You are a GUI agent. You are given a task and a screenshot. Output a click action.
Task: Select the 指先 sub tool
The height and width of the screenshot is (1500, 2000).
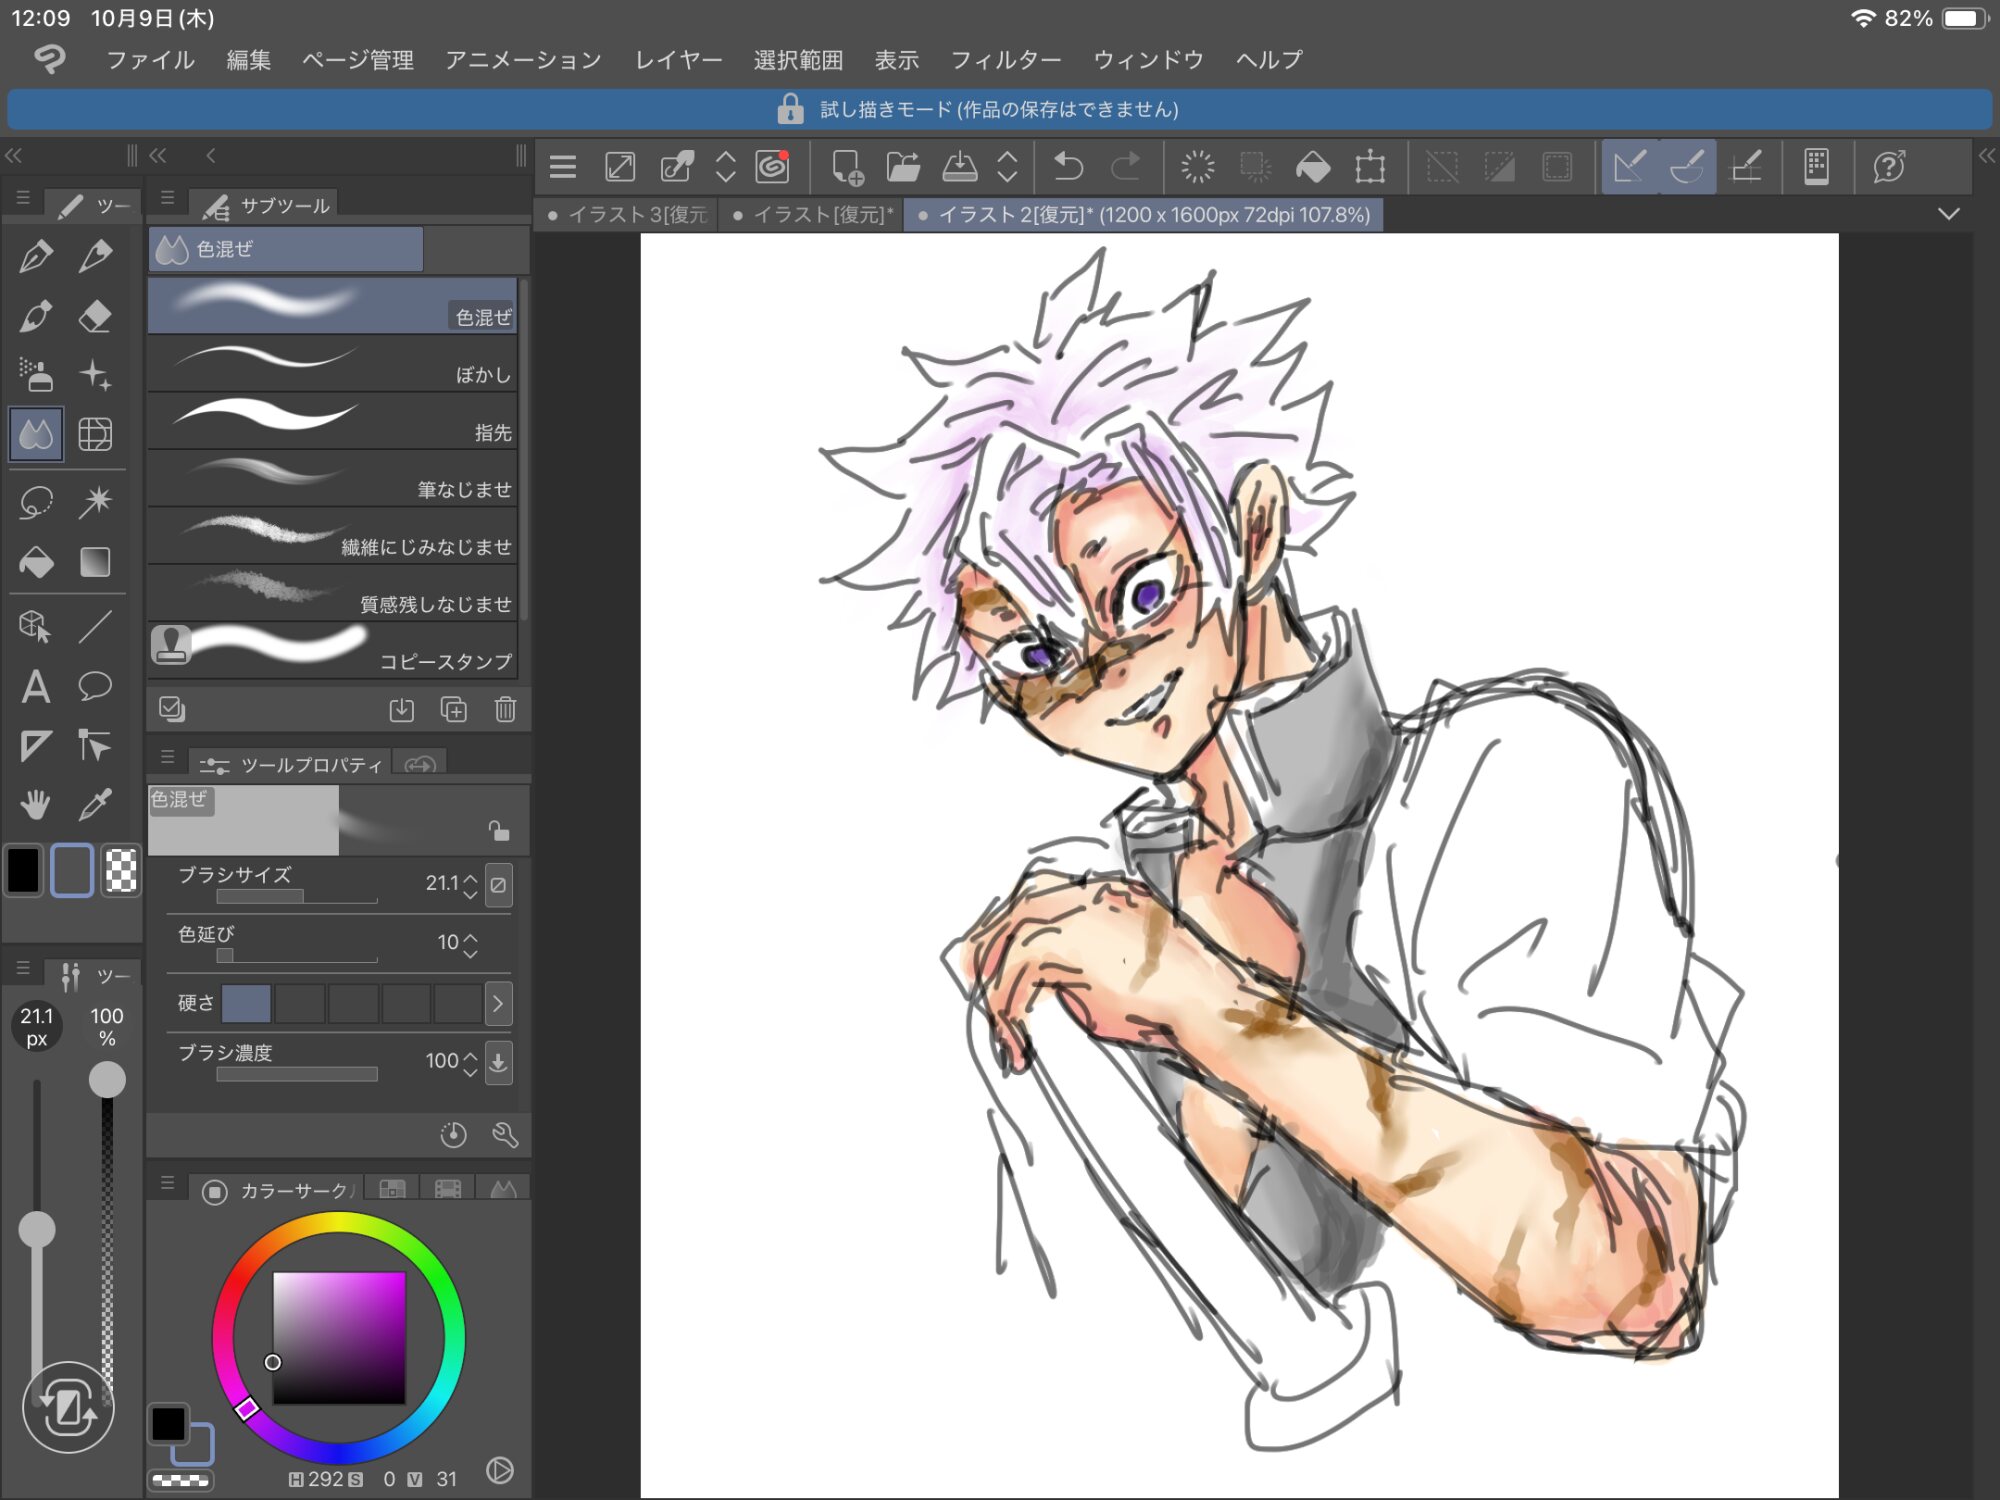(x=332, y=420)
